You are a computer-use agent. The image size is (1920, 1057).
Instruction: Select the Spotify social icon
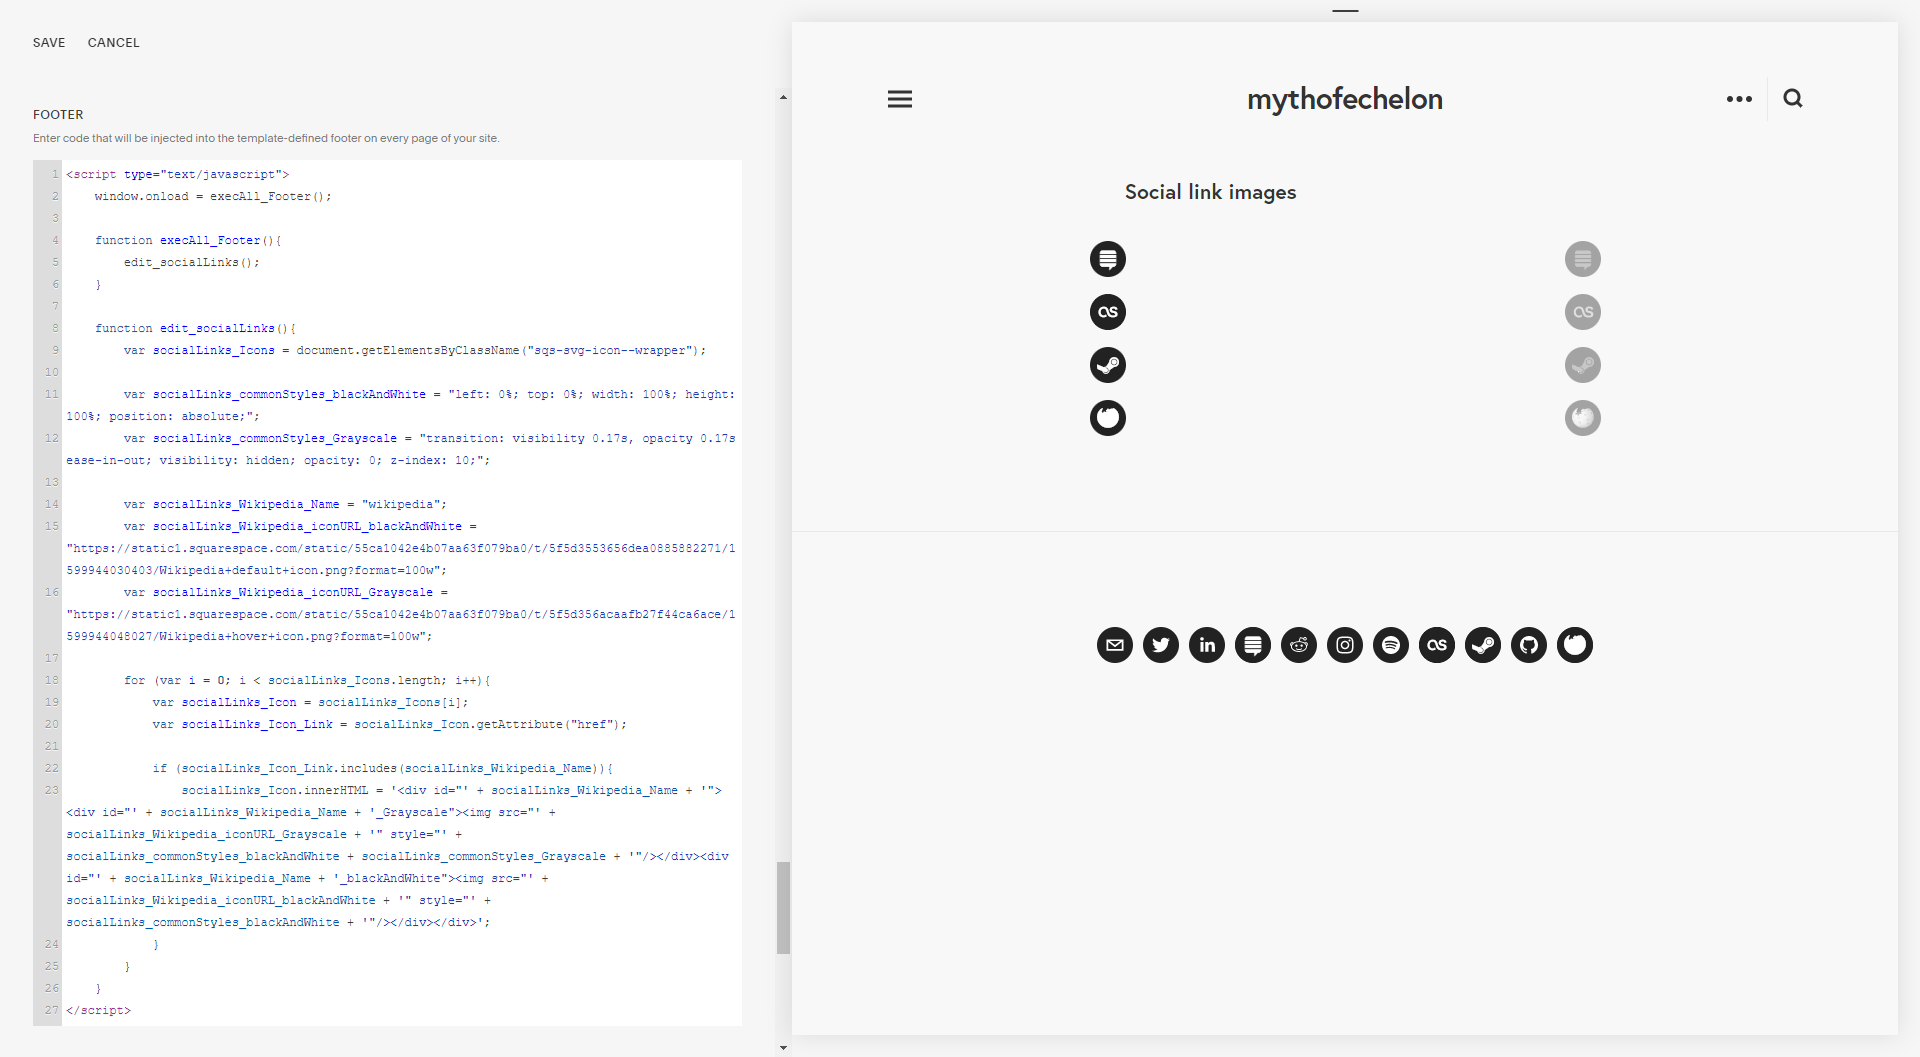coord(1391,645)
